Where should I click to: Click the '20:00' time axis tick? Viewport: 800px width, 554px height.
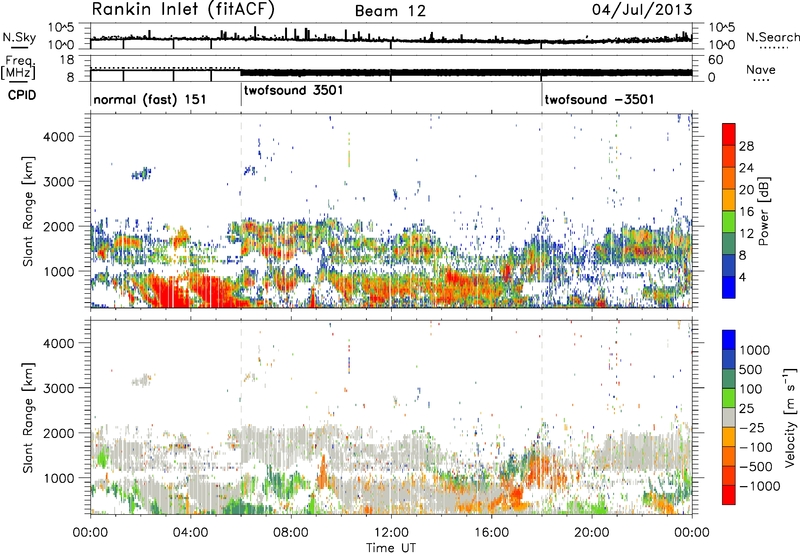(591, 533)
